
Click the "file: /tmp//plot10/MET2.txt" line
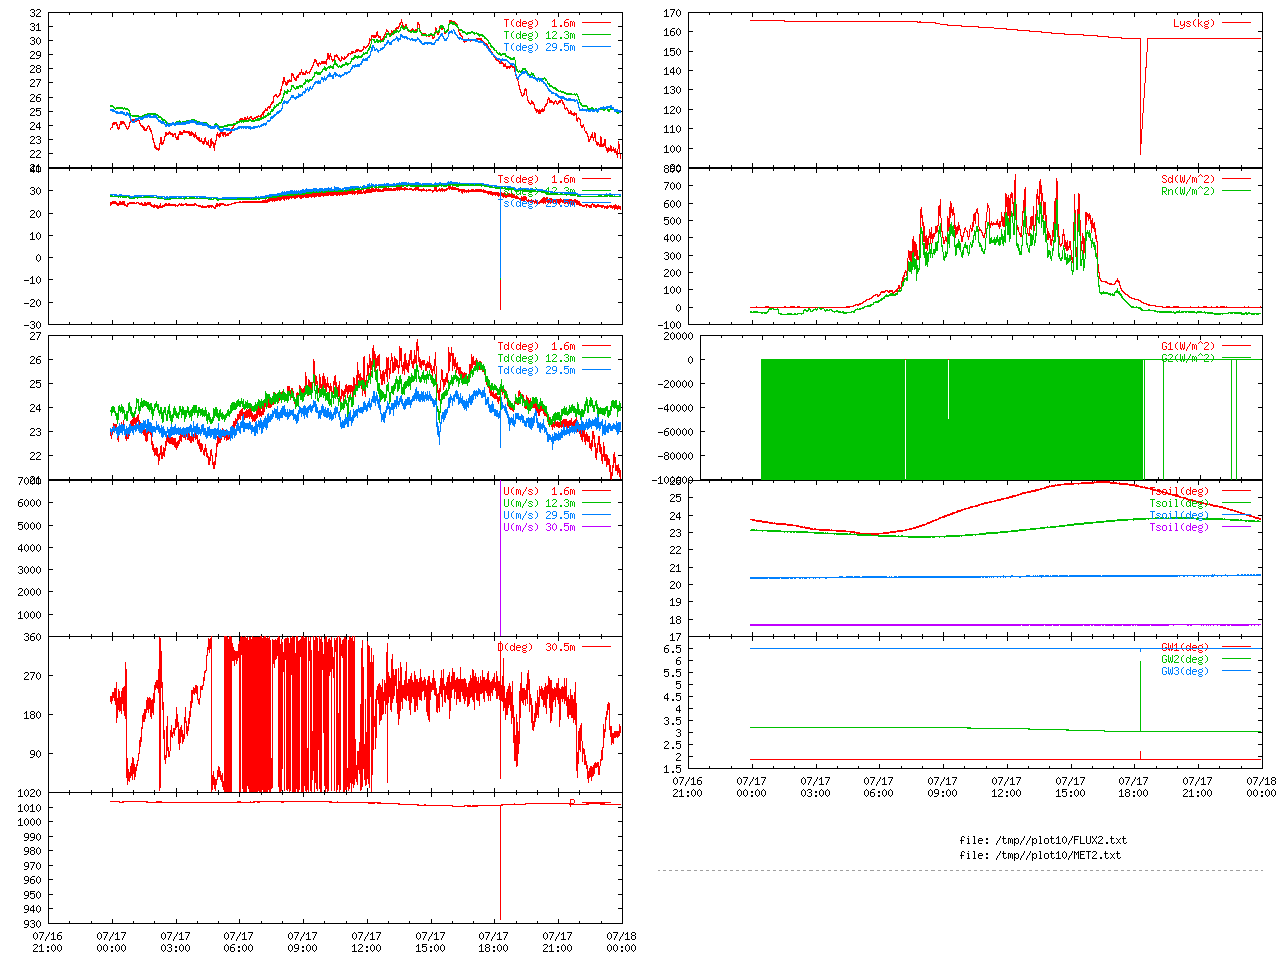point(1040,855)
